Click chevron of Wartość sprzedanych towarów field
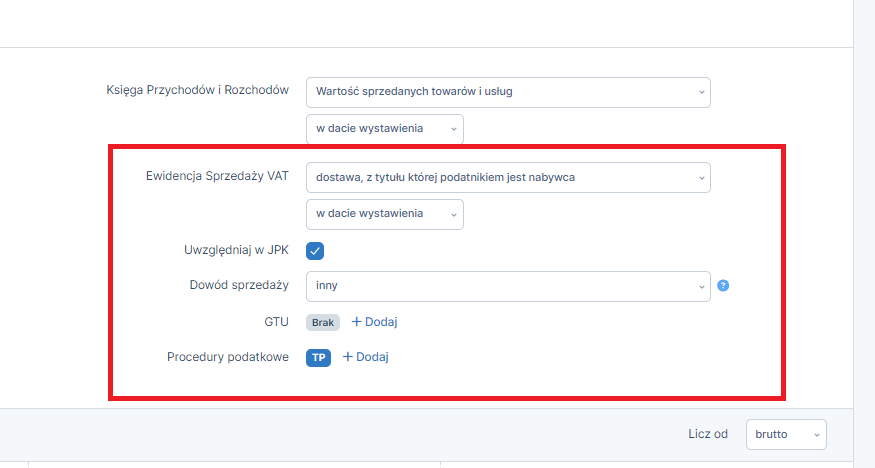 click(701, 92)
